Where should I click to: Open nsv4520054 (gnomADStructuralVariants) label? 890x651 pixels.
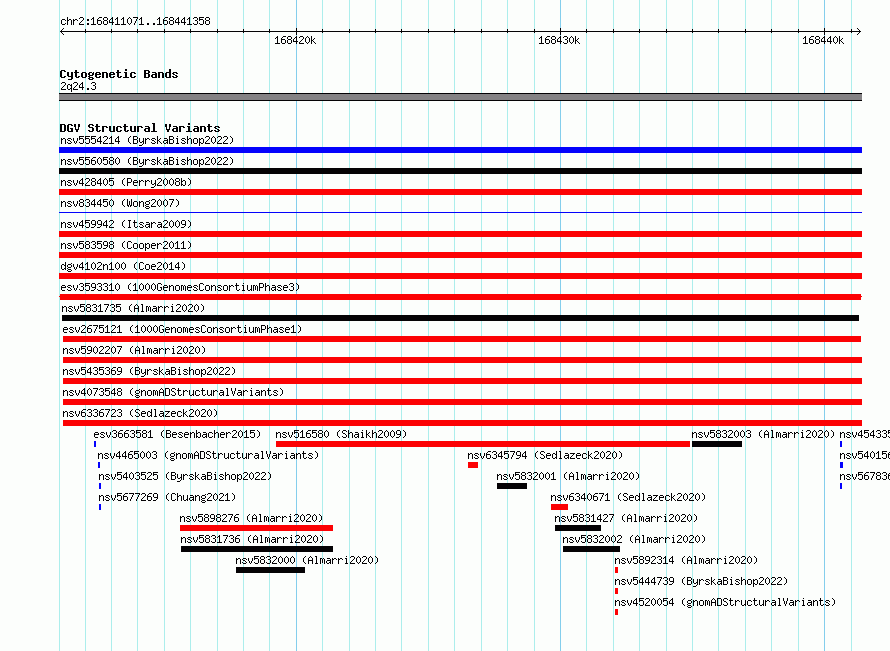(x=725, y=602)
